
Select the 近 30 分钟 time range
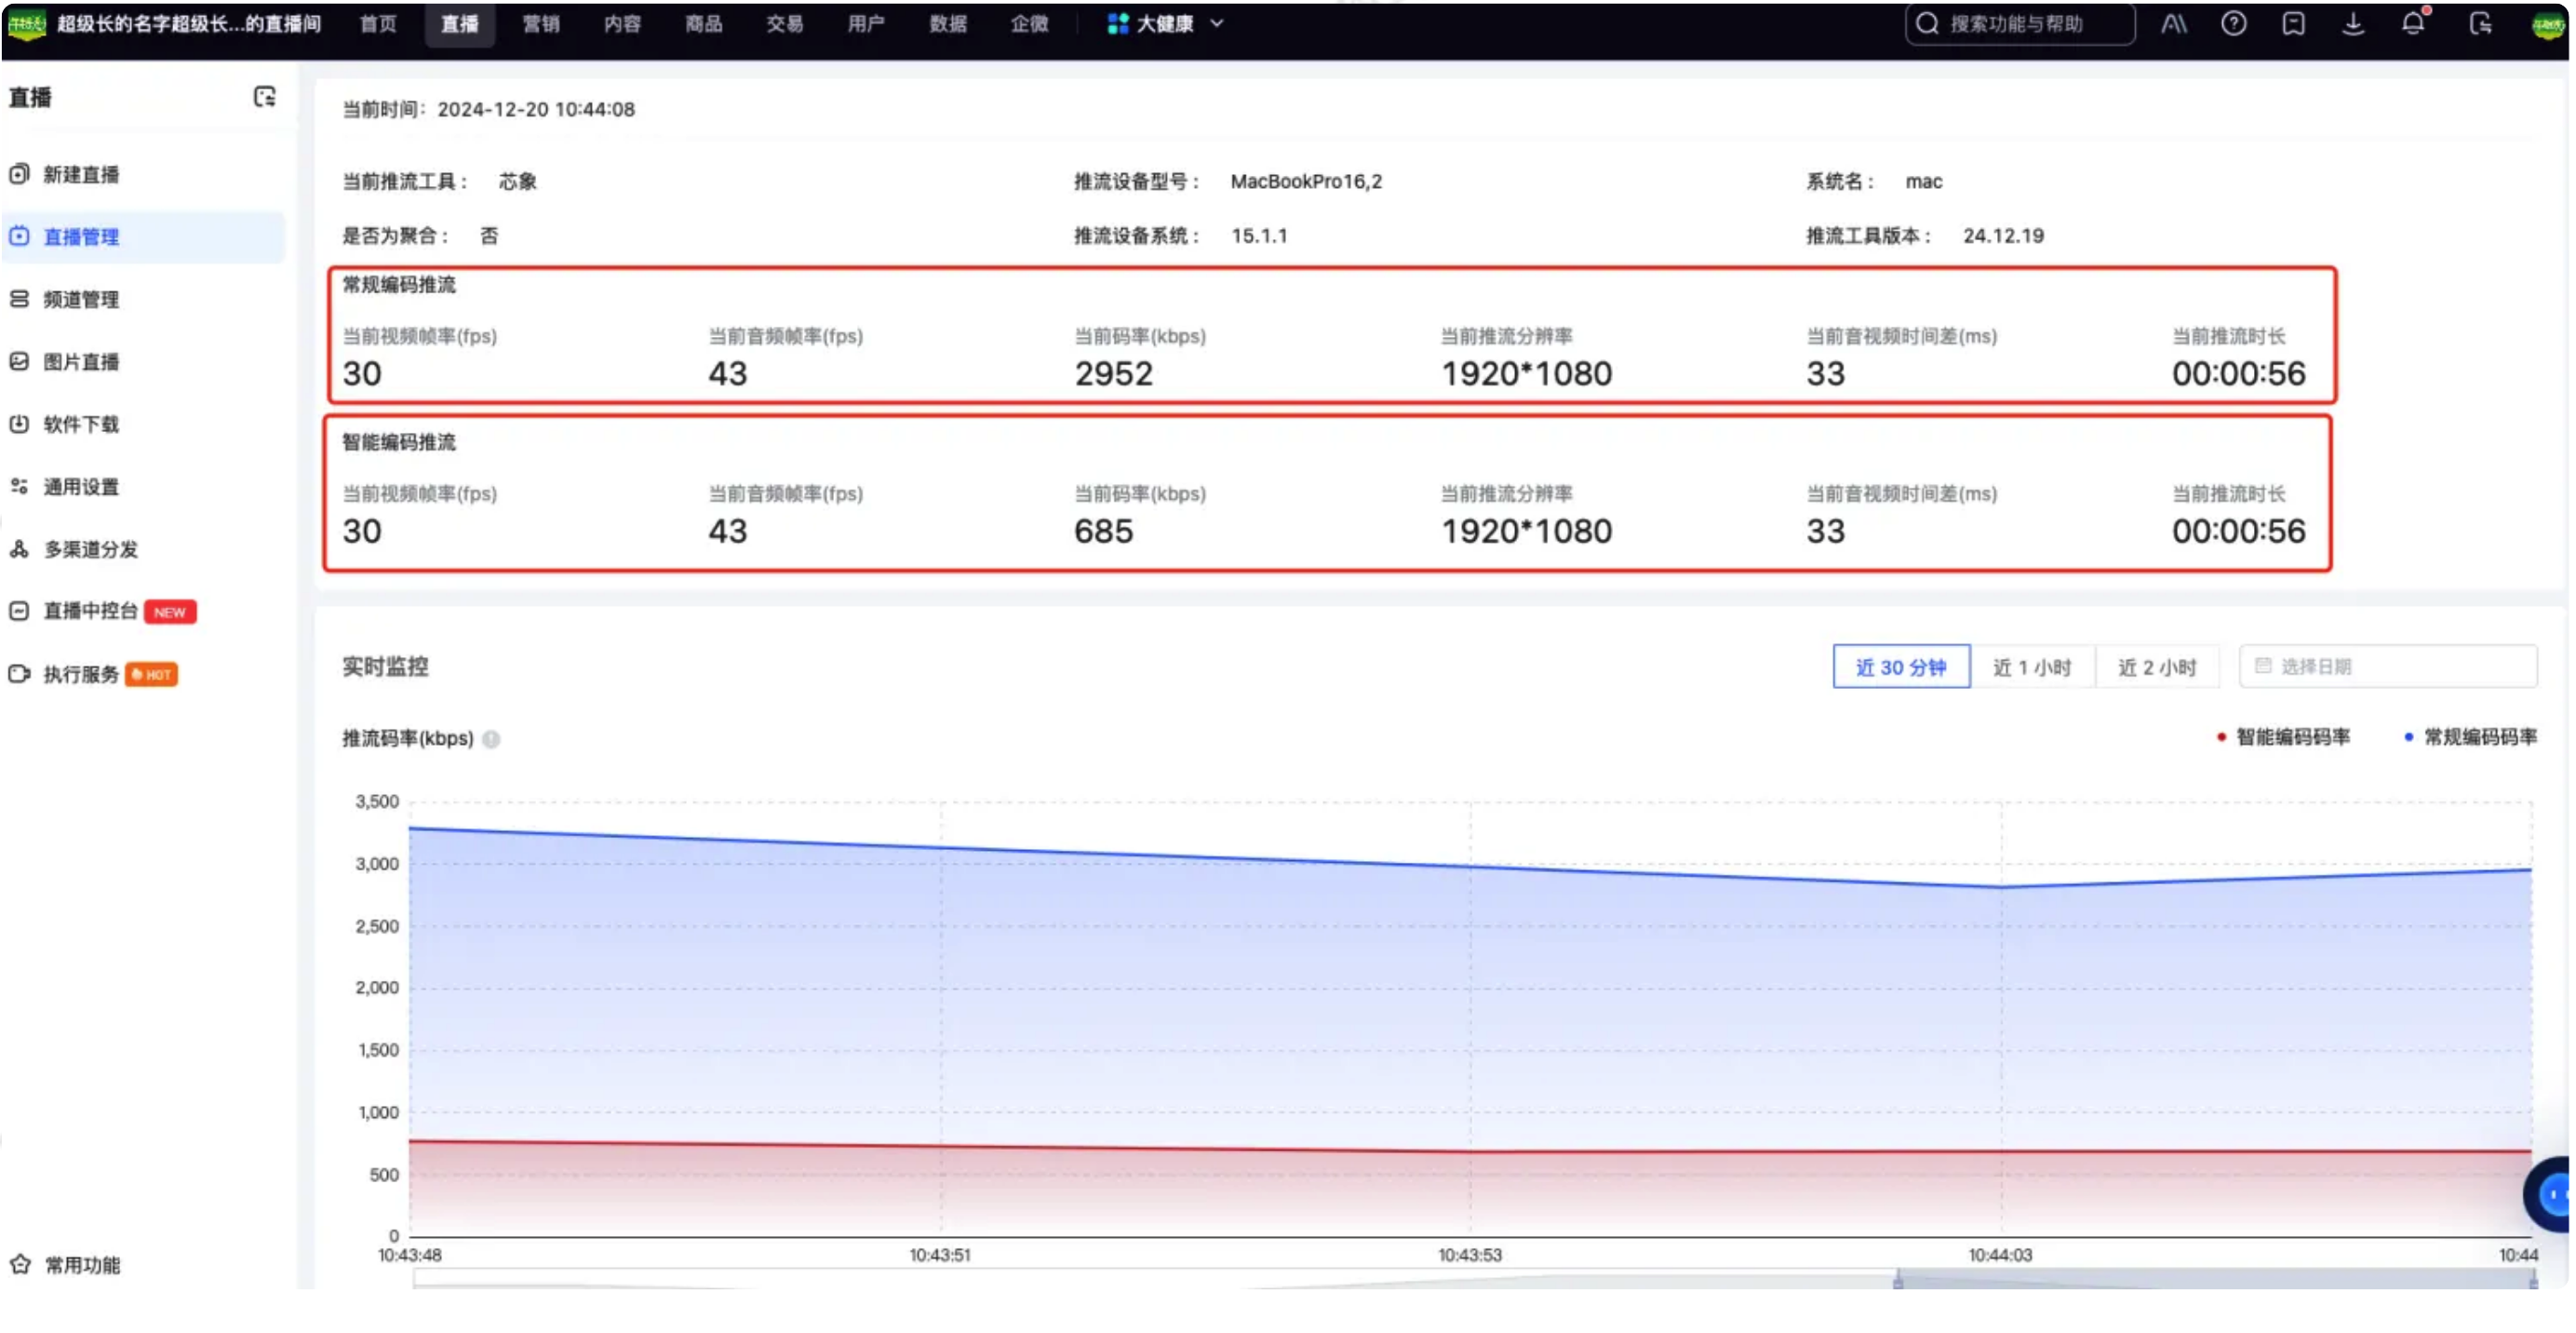pyautogui.click(x=1902, y=667)
